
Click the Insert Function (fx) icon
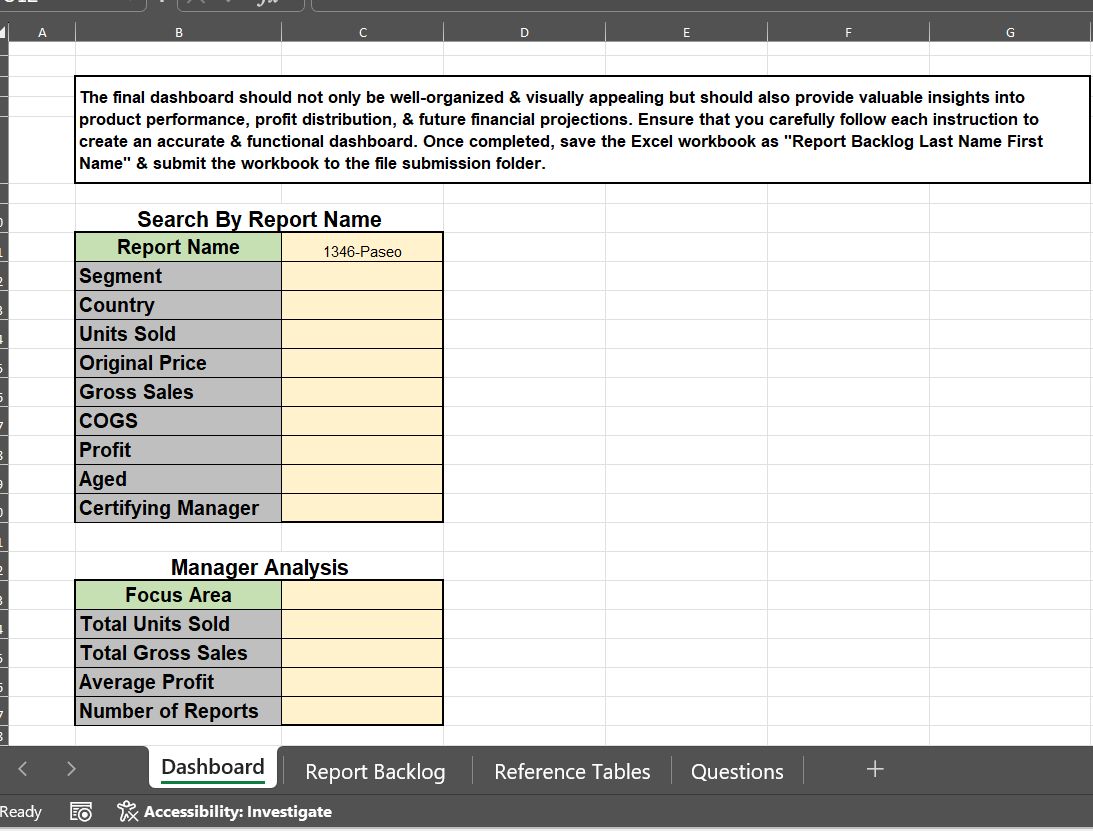click(266, 5)
